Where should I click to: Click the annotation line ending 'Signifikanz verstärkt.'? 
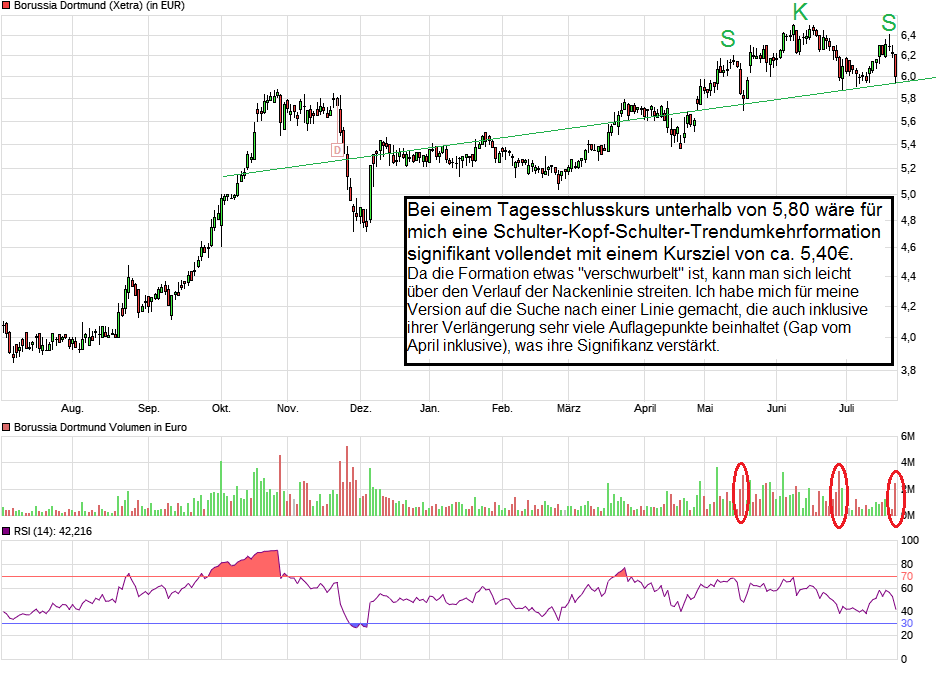click(563, 346)
